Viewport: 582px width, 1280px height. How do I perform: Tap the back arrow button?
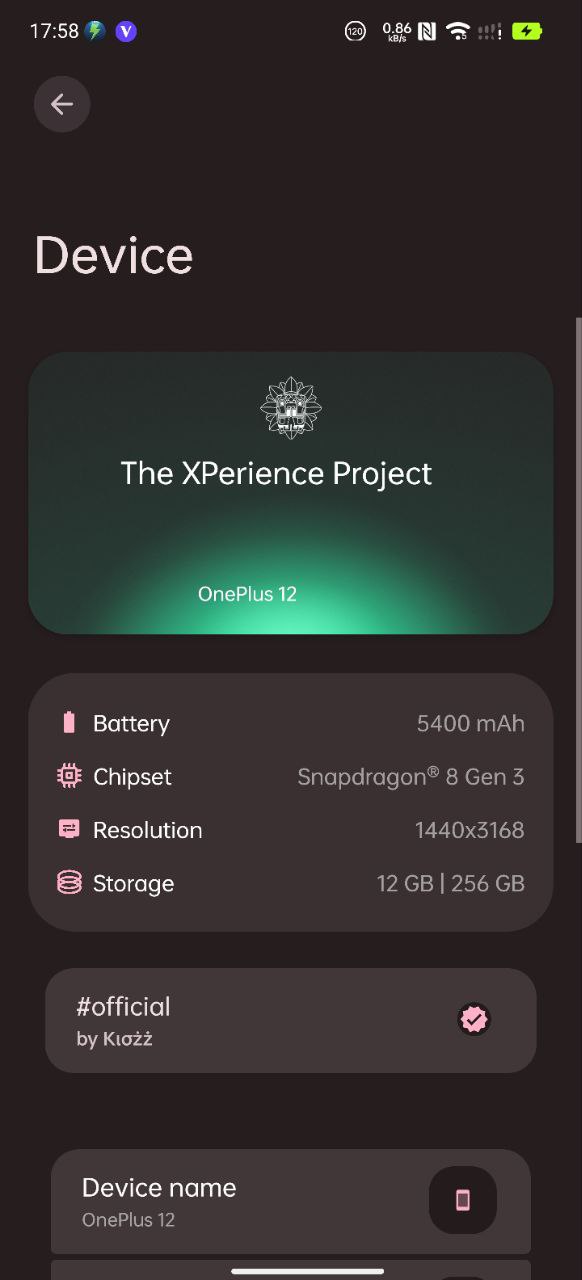(x=62, y=104)
